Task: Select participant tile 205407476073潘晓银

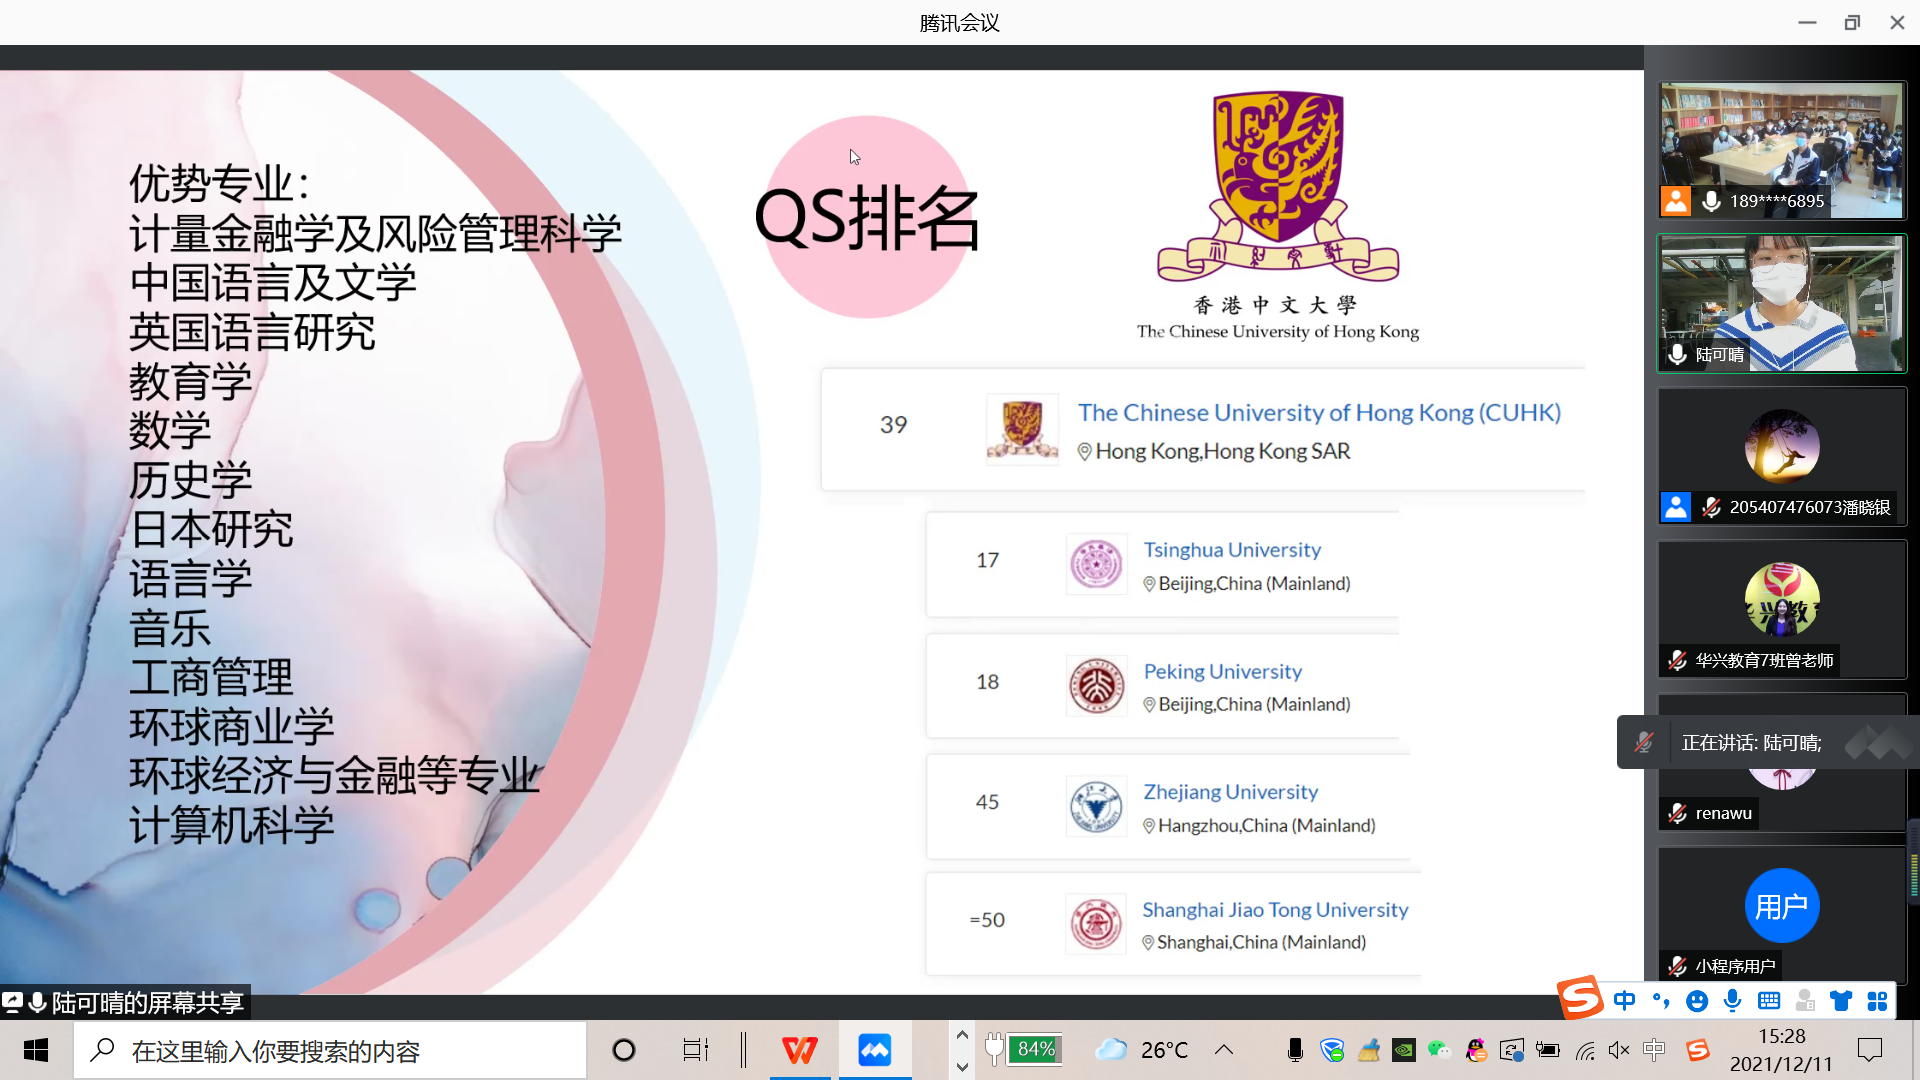Action: point(1781,457)
